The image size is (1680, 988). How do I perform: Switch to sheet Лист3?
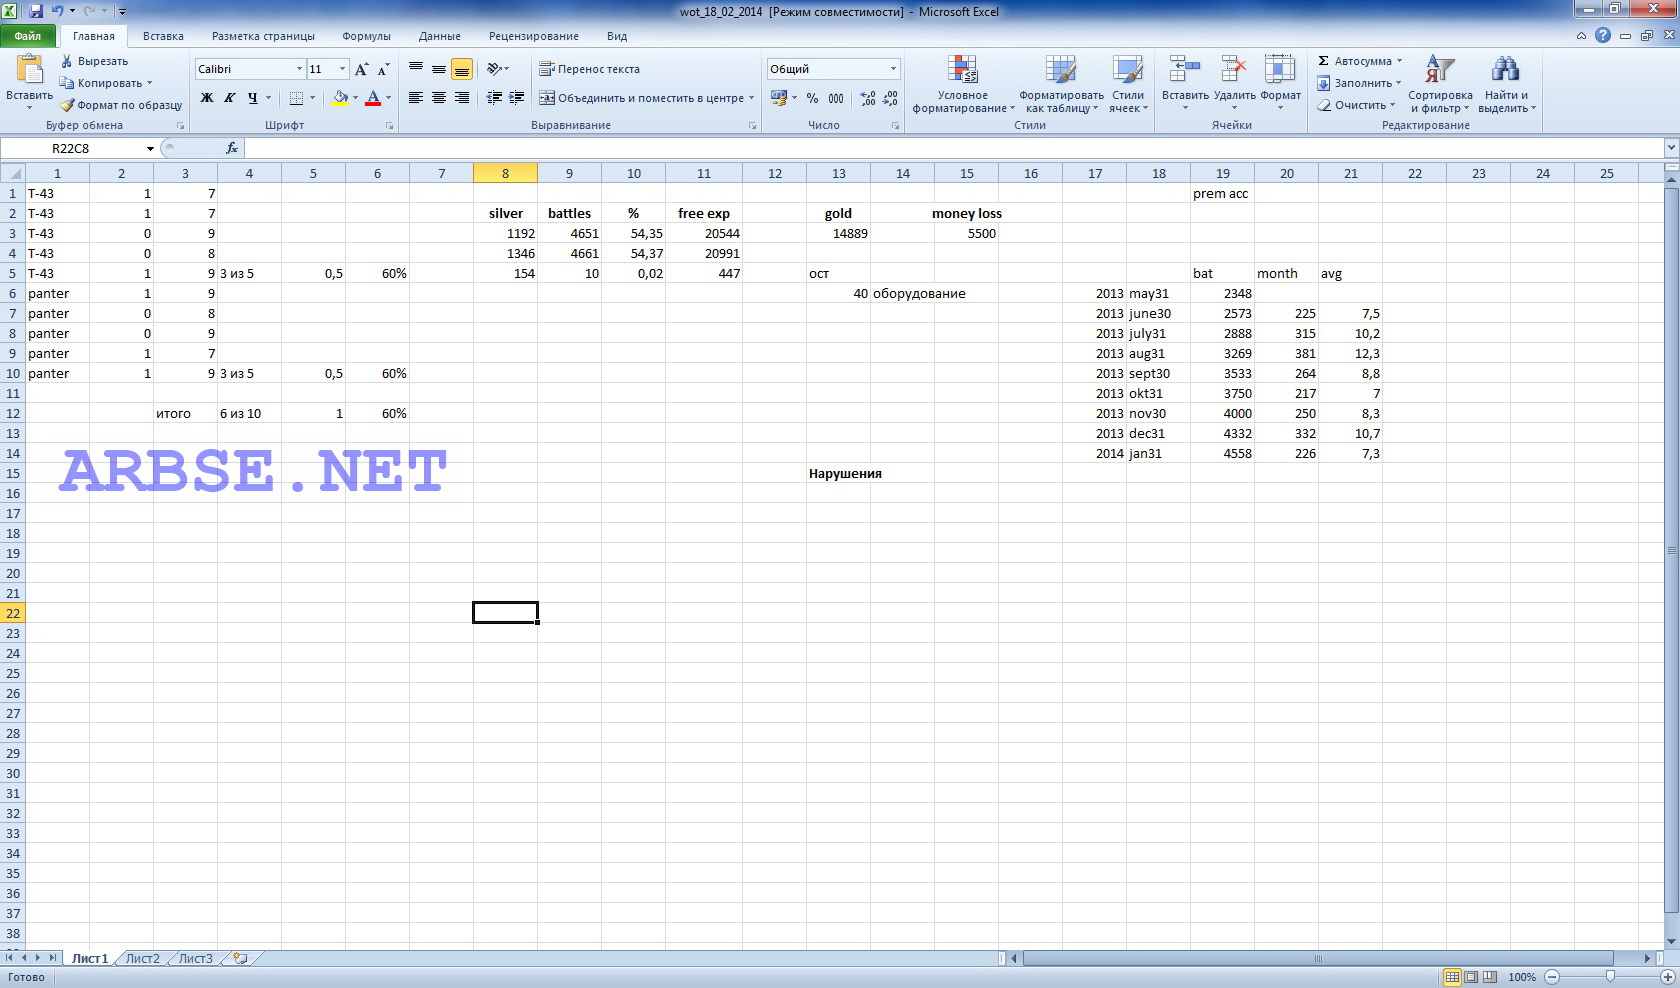click(x=195, y=958)
